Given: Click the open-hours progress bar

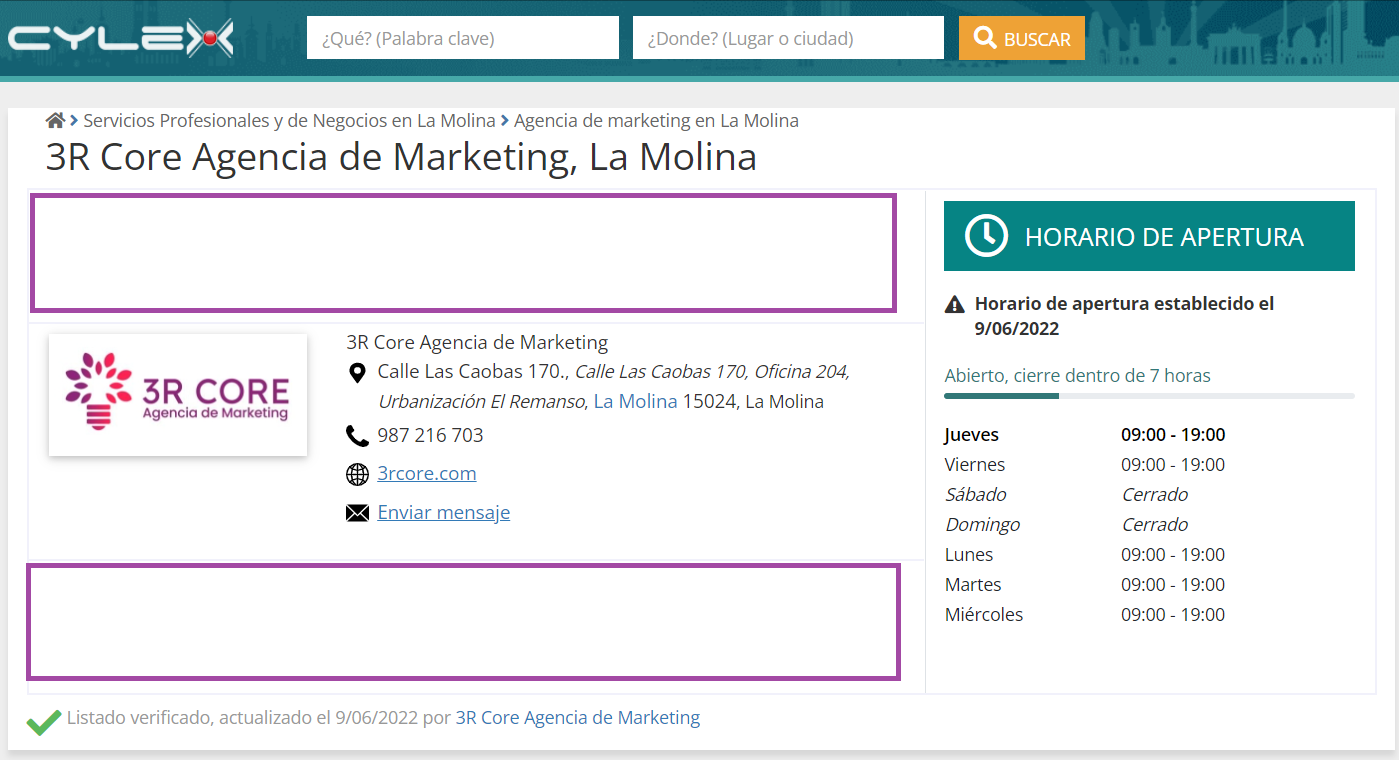Looking at the screenshot, I should coord(1149,396).
